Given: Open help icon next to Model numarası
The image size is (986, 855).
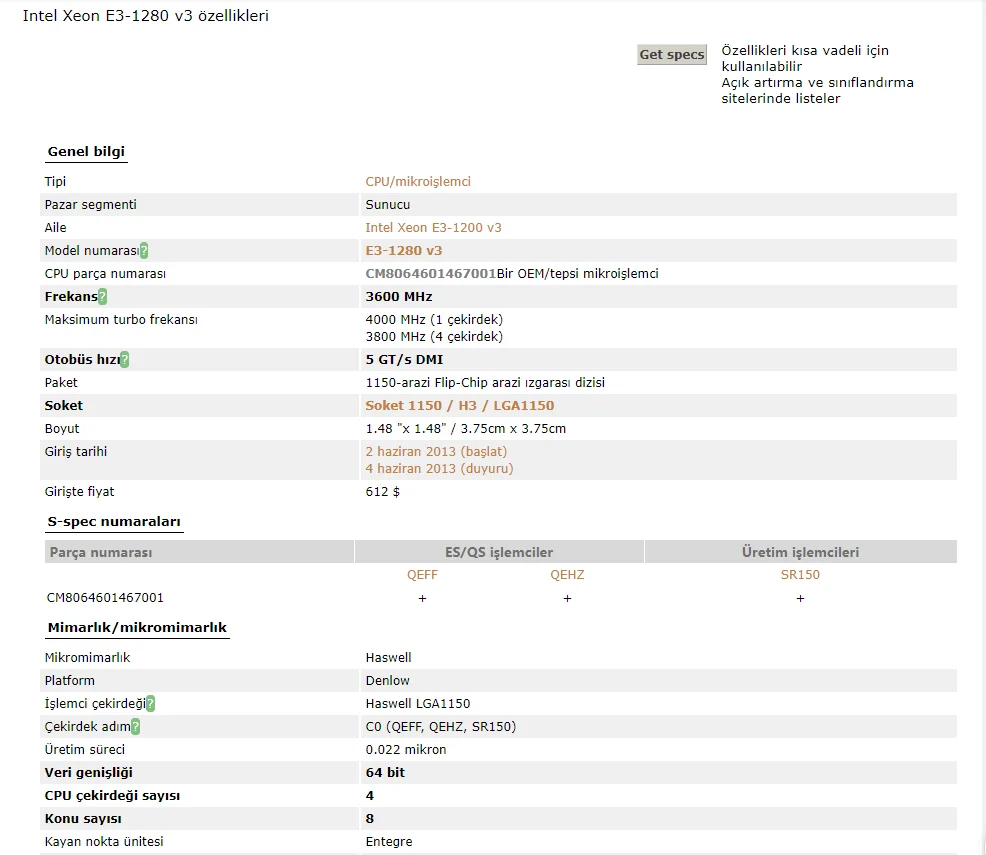Looking at the screenshot, I should (144, 251).
